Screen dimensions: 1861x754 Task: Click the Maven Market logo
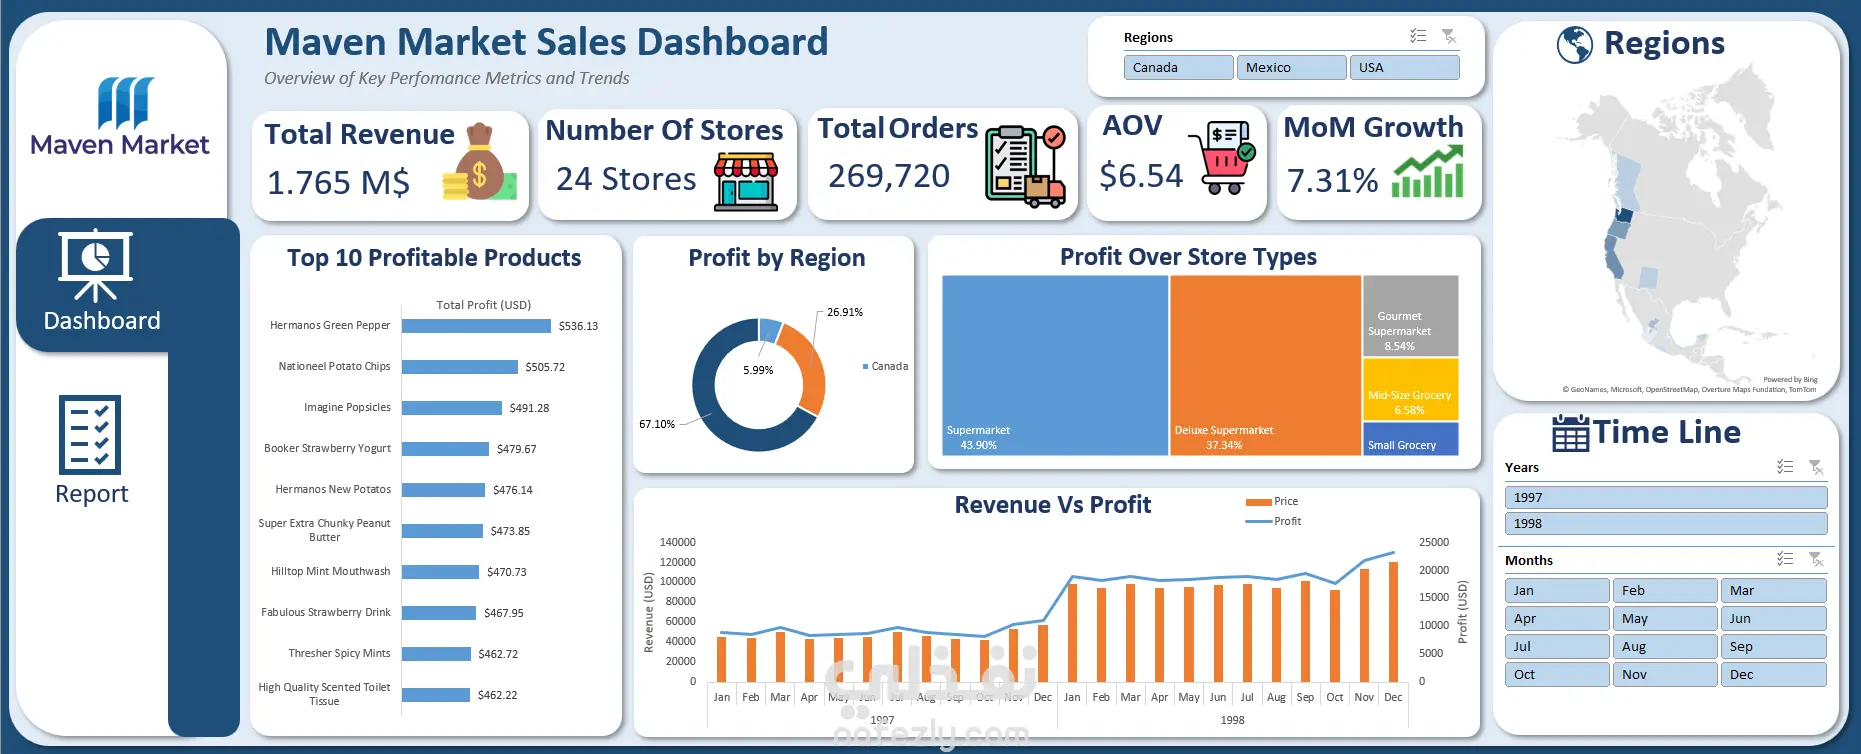[x=121, y=117]
